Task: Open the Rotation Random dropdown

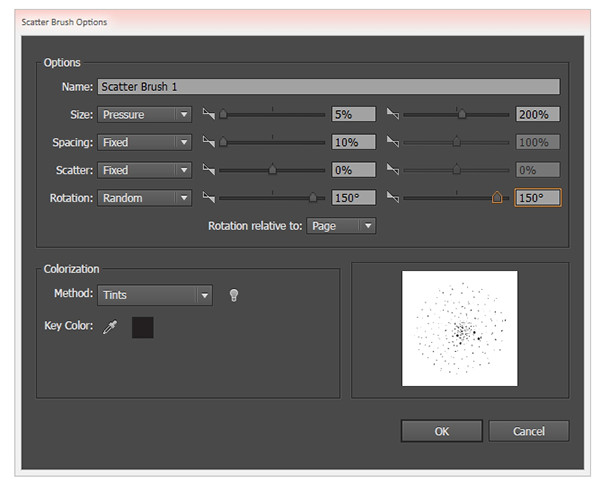Action: [144, 199]
